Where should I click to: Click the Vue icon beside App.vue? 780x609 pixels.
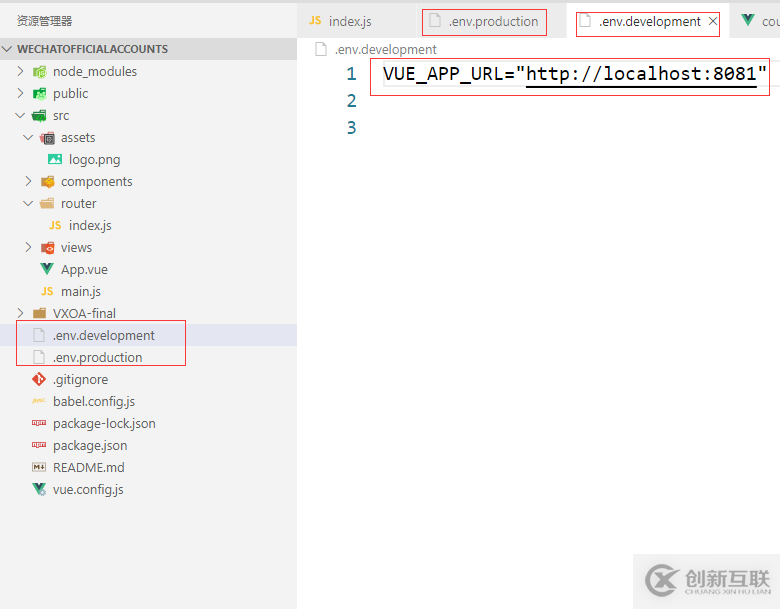coord(47,269)
